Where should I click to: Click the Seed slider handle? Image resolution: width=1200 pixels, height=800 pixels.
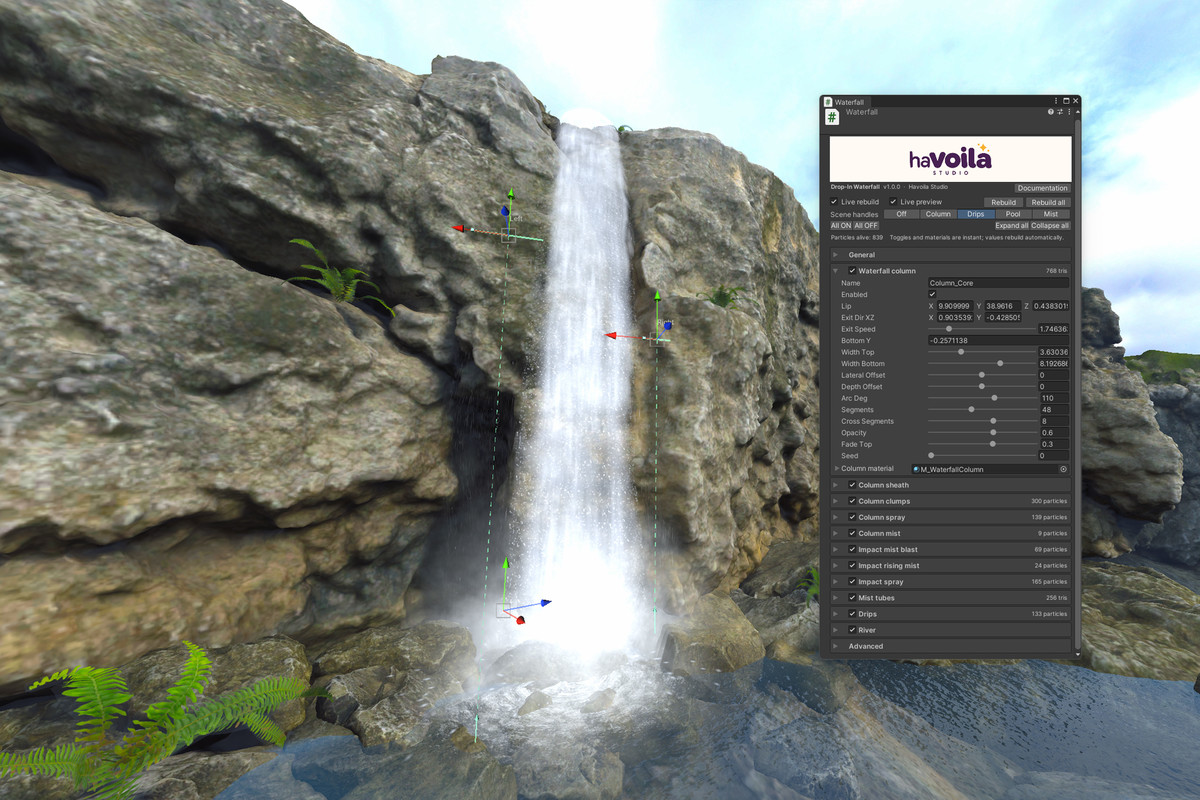[931, 456]
